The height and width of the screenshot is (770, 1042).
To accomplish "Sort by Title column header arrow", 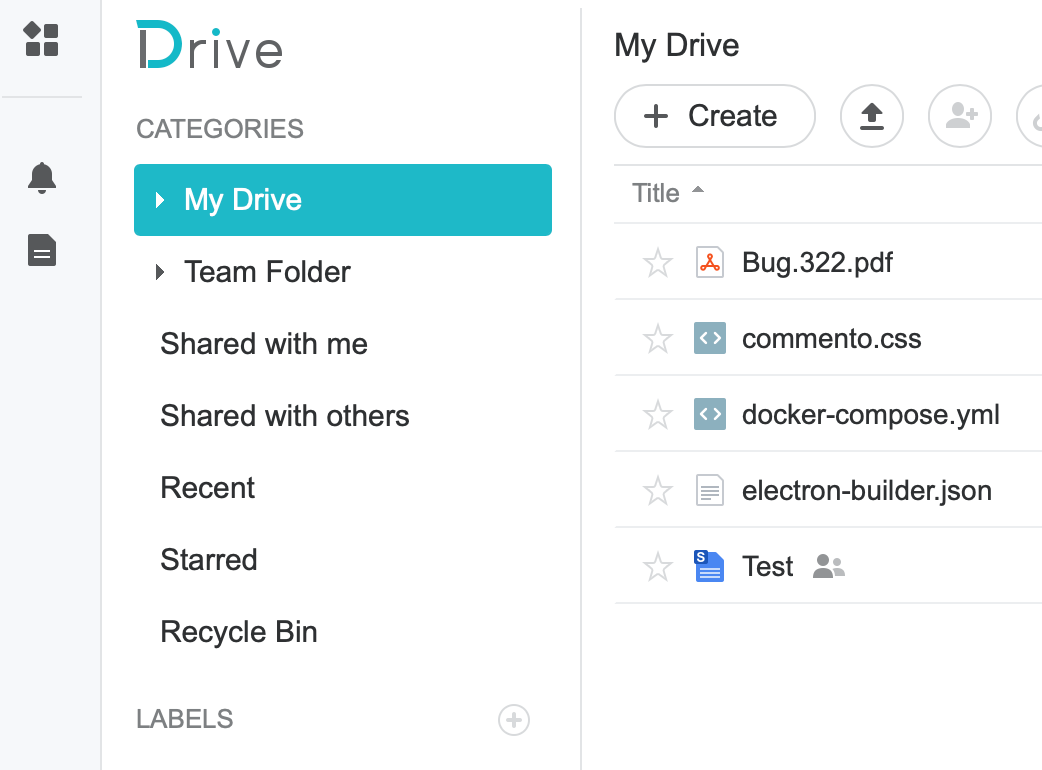I will 698,191.
